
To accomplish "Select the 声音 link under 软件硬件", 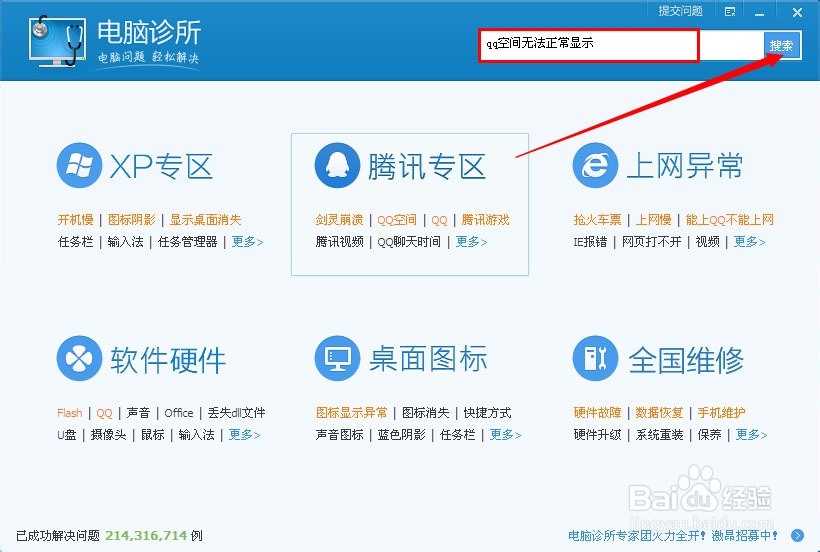I will click(x=138, y=413).
